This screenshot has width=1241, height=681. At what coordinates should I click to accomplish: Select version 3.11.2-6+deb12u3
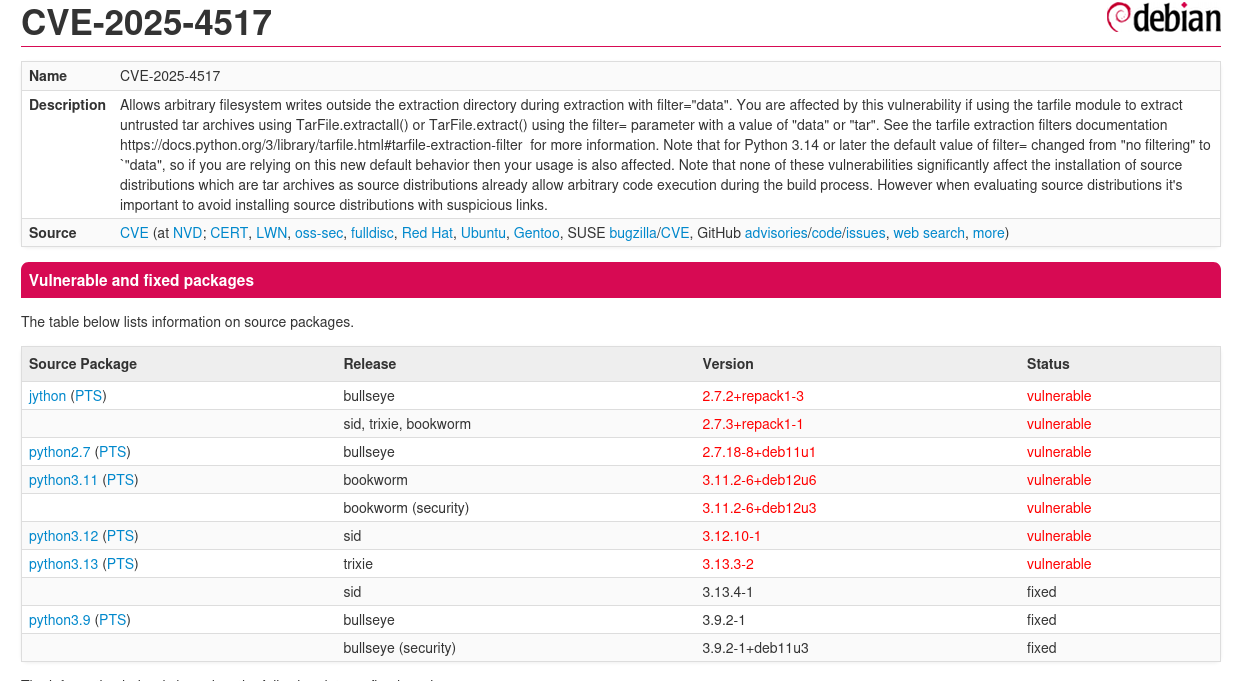[x=759, y=508]
